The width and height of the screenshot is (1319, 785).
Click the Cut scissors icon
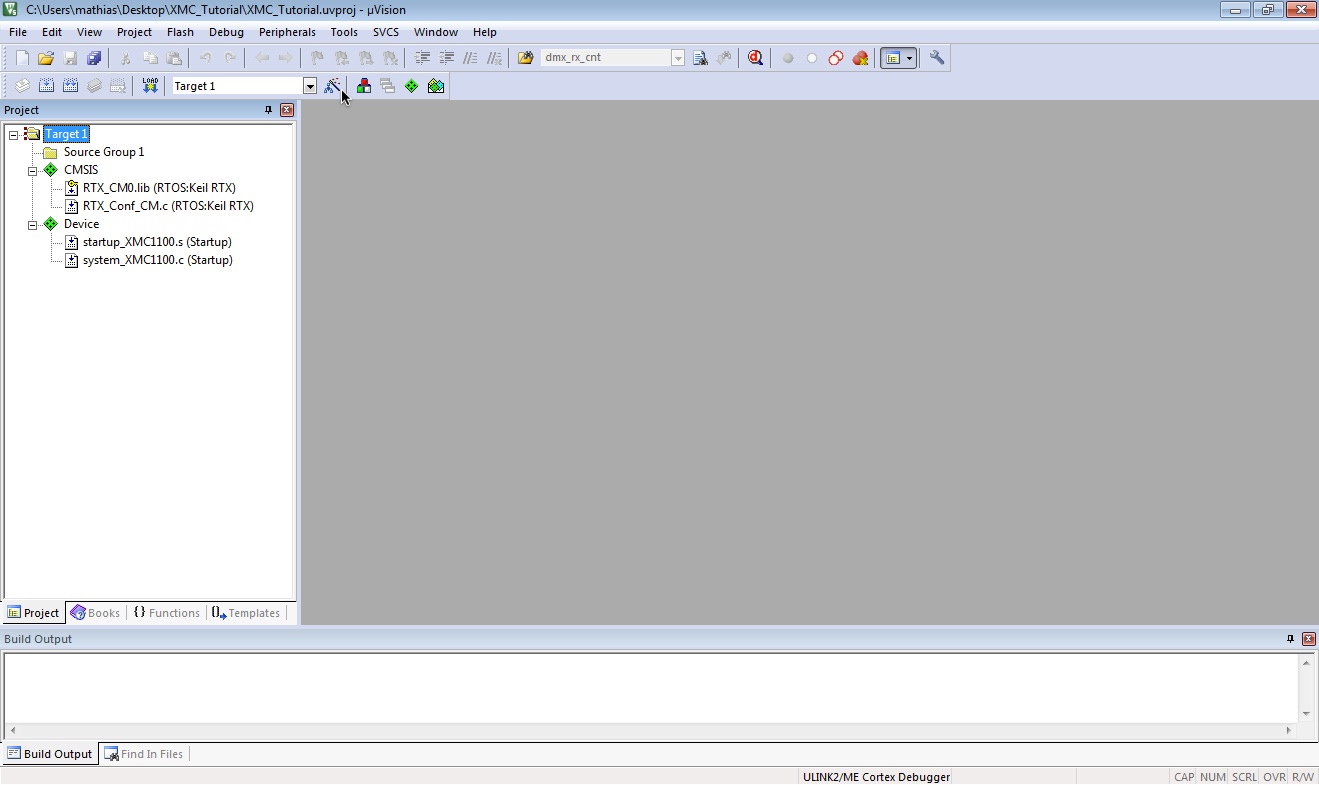click(126, 58)
